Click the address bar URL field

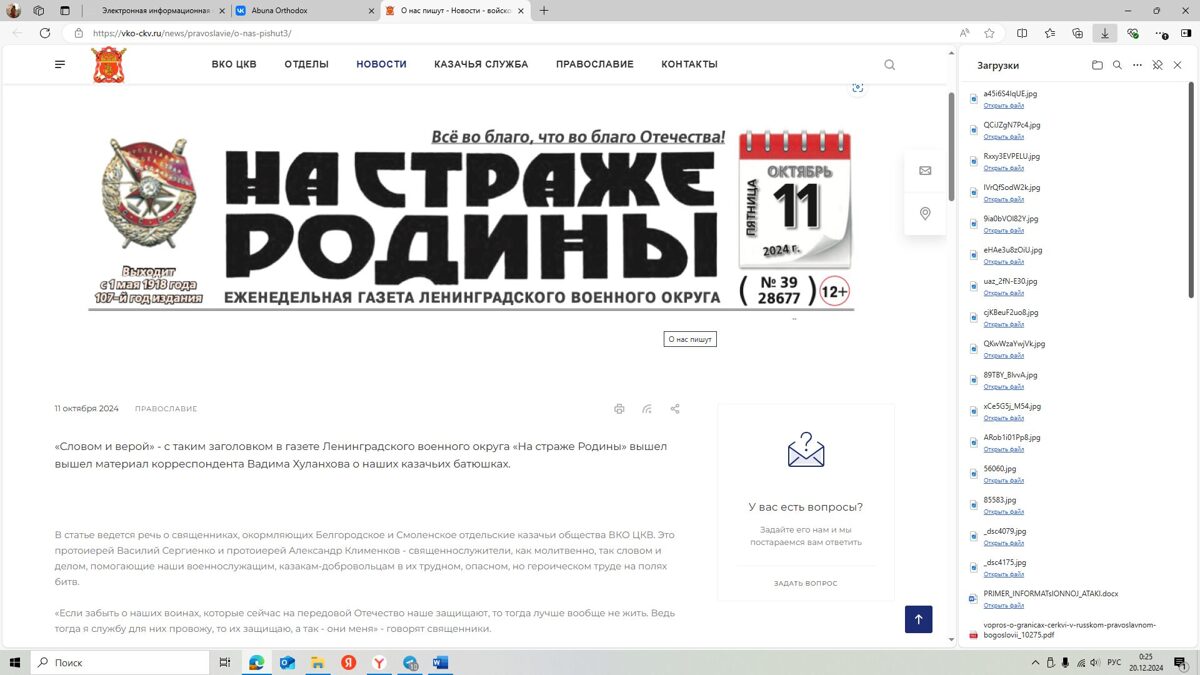pyautogui.click(x=510, y=33)
